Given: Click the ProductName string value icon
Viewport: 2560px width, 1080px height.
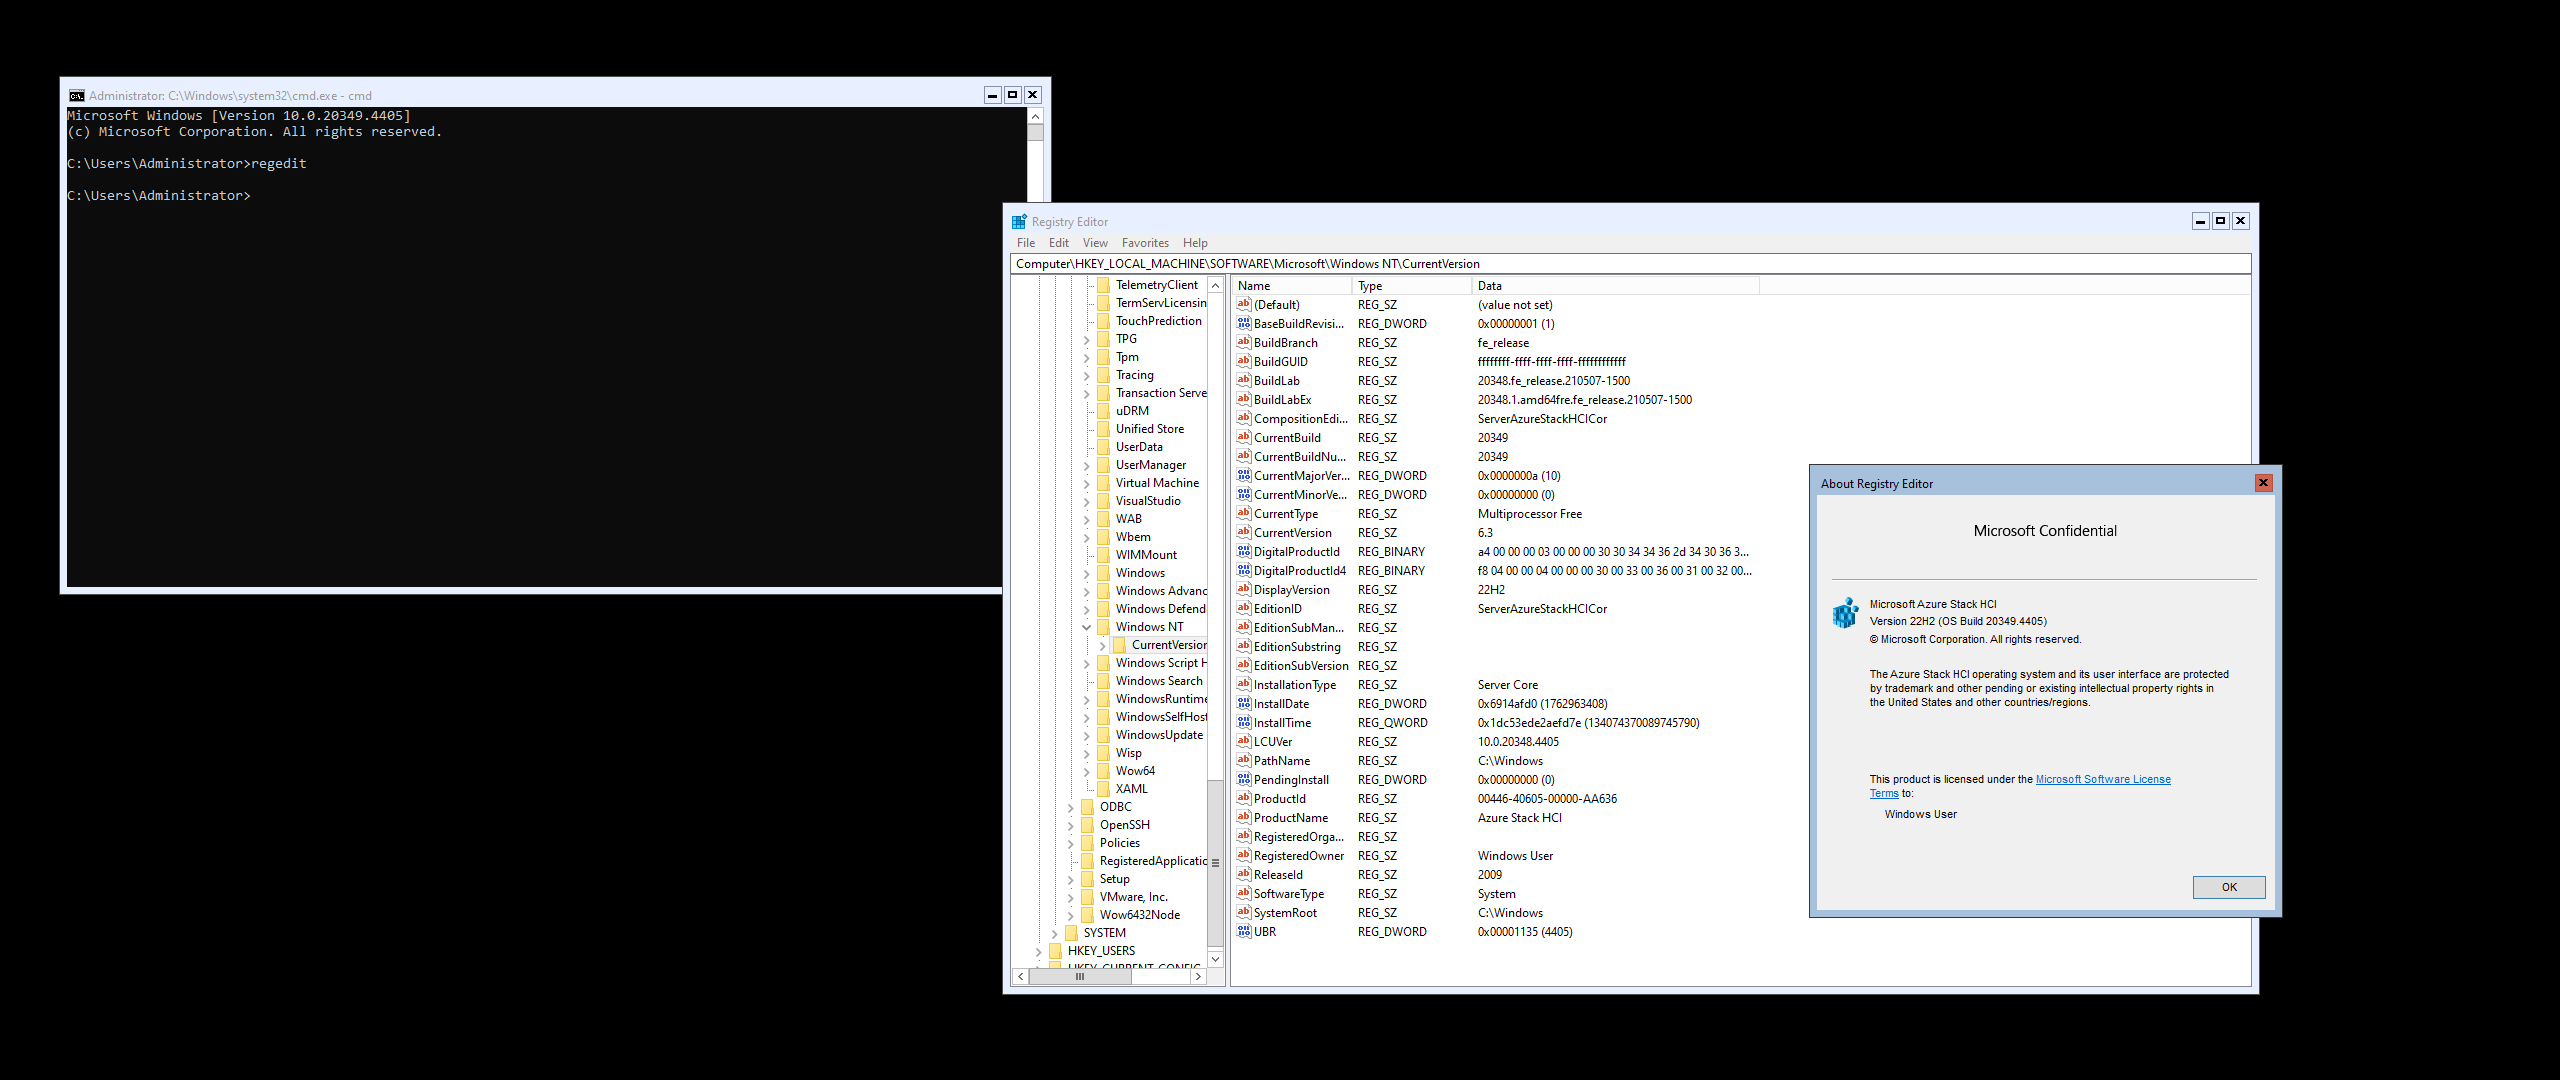Looking at the screenshot, I should tap(1243, 817).
